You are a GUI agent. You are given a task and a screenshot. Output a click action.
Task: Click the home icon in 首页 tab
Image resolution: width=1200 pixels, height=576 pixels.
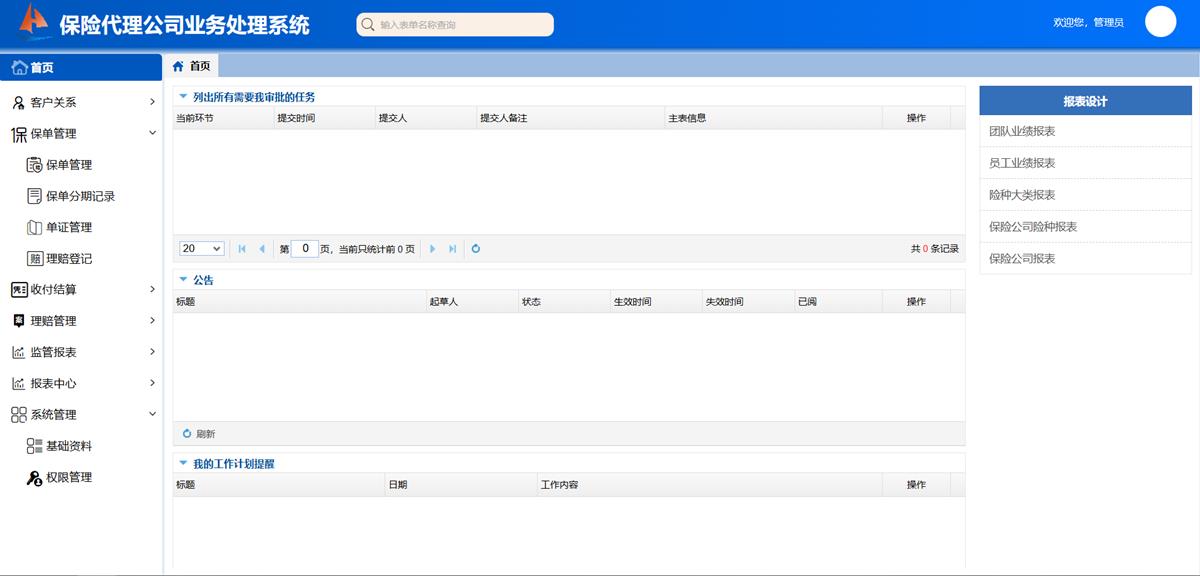(178, 66)
